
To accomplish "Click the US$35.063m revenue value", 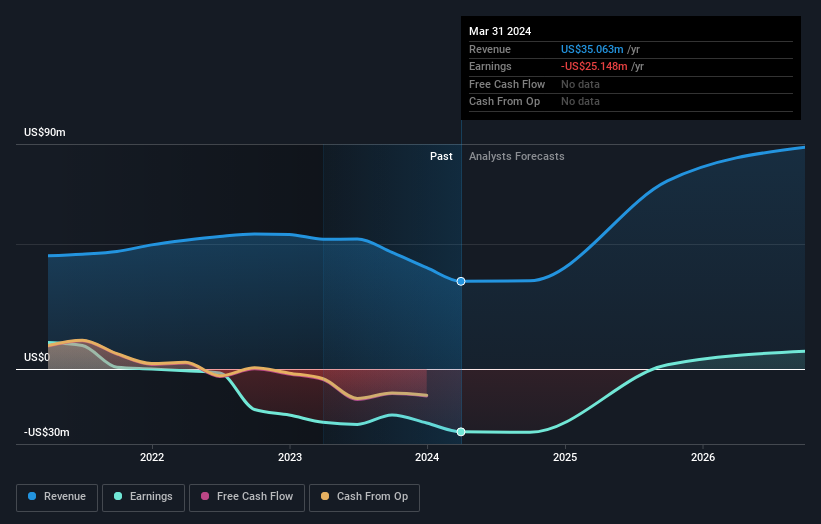I will pyautogui.click(x=592, y=49).
